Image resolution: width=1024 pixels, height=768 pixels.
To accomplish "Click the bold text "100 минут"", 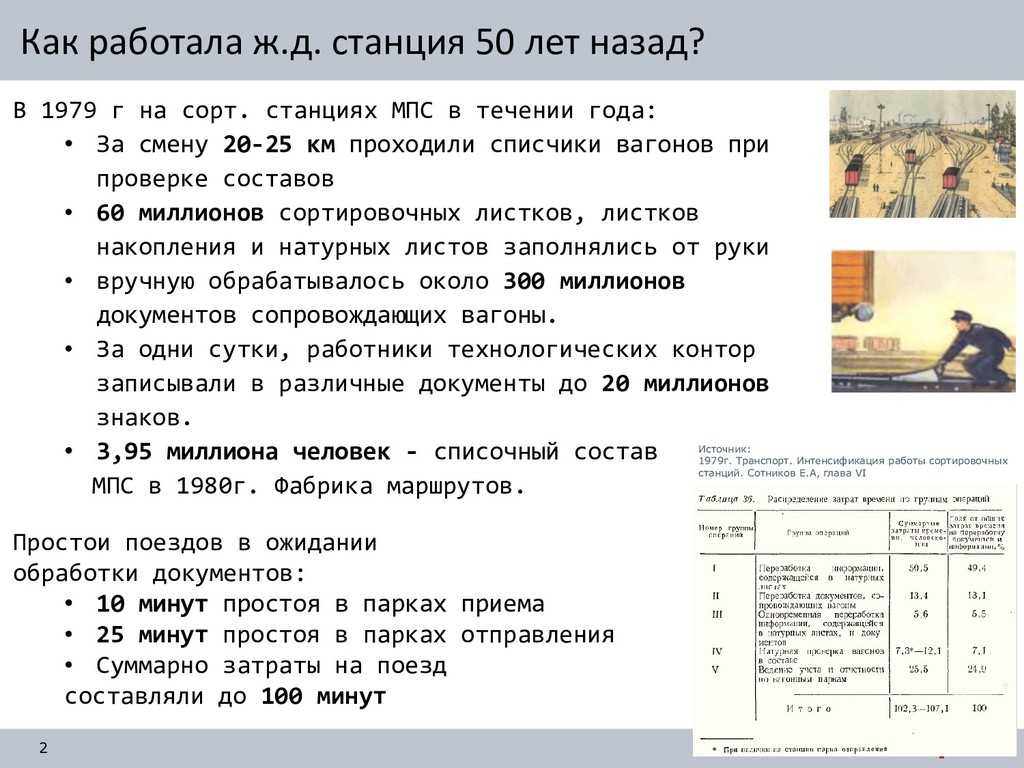I will click(x=323, y=697).
